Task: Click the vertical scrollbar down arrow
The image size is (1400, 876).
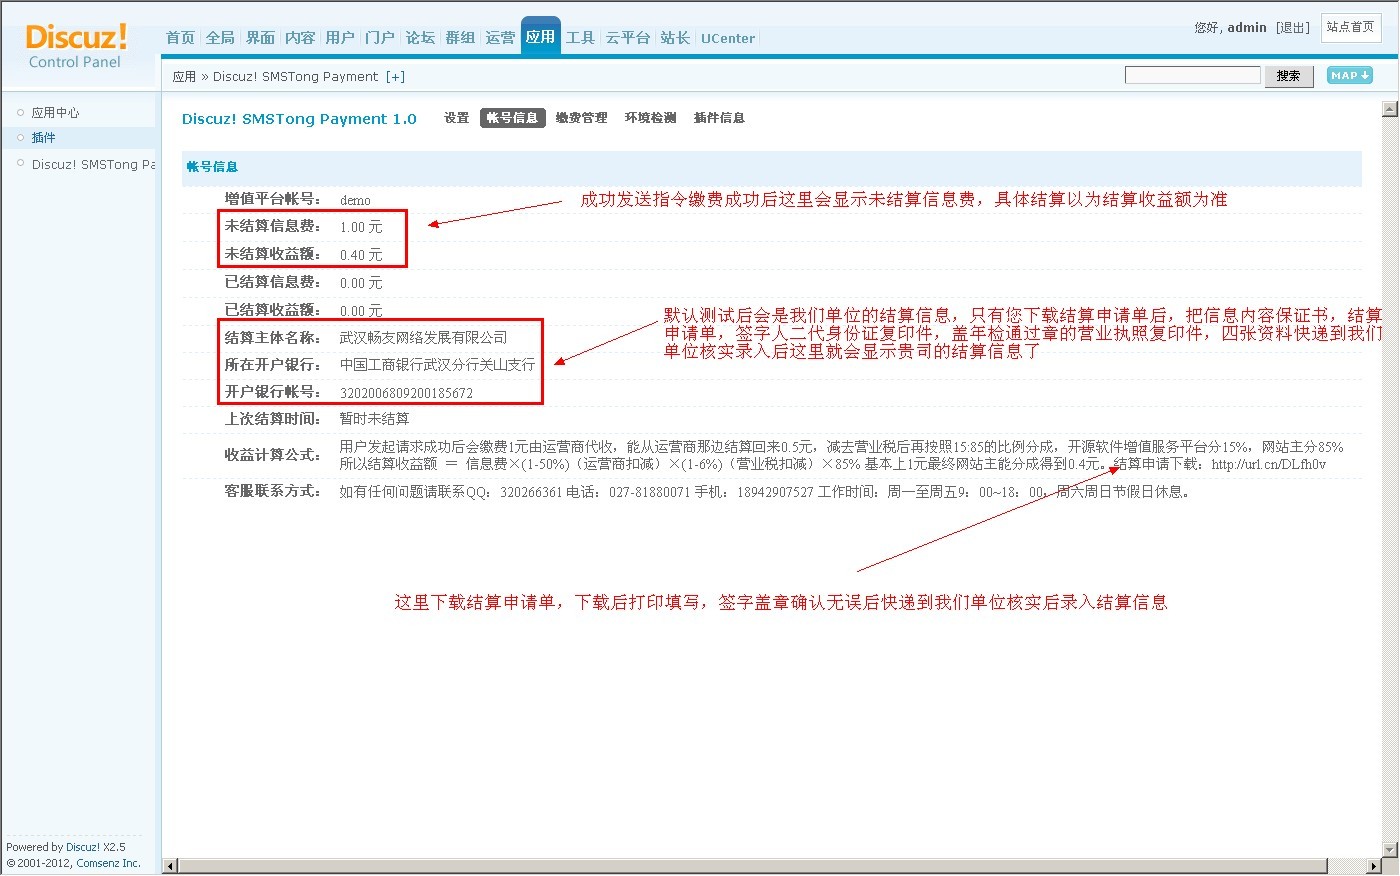Action: pyautogui.click(x=1389, y=849)
